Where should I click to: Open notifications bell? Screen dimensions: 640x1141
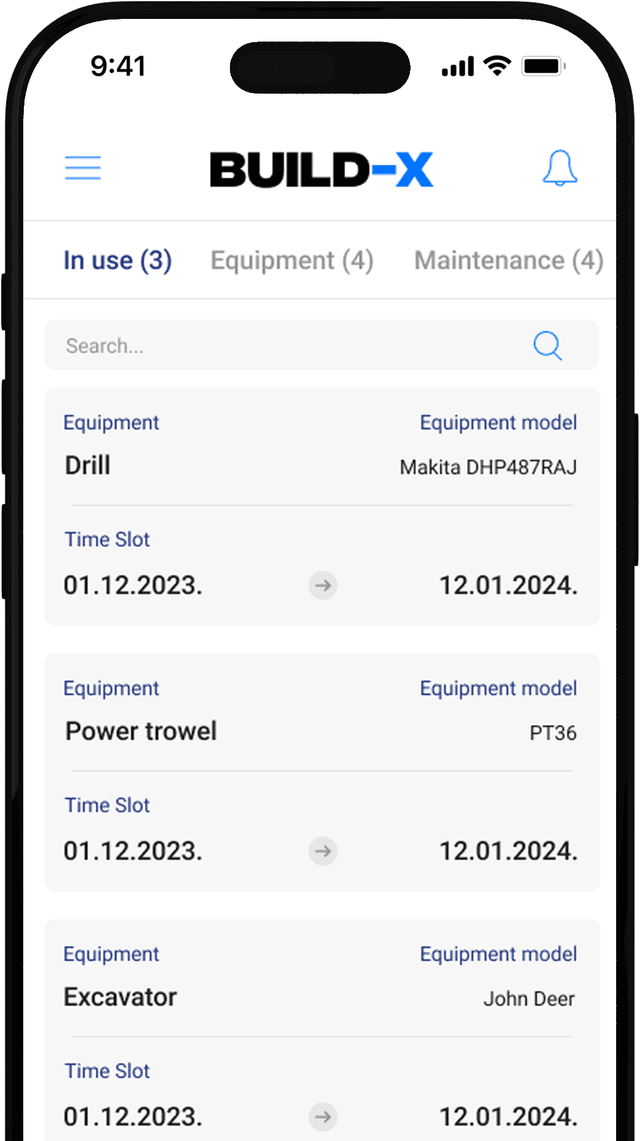(559, 169)
